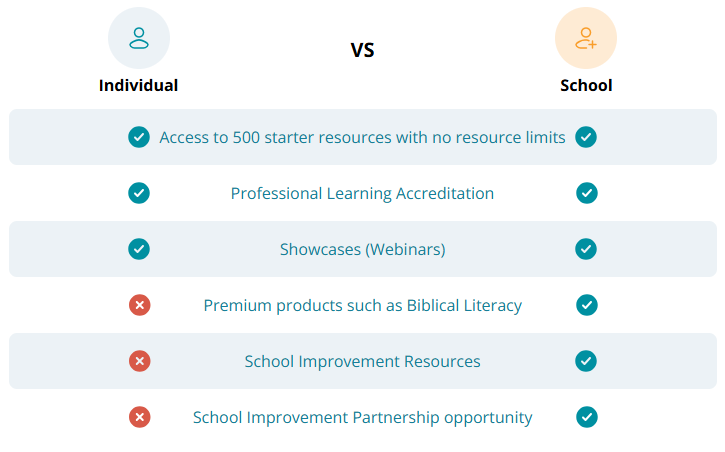Select the Individual heading label

click(139, 86)
